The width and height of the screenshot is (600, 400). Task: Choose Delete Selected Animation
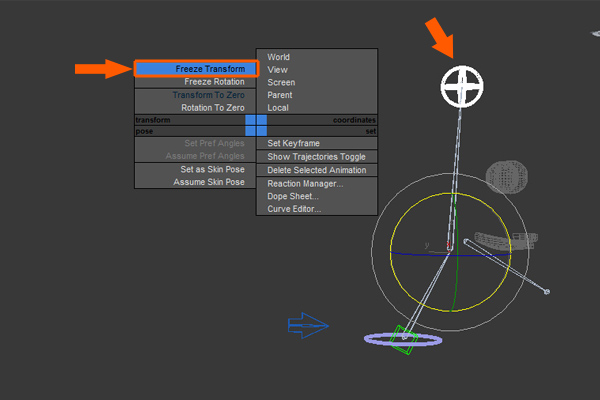(317, 170)
